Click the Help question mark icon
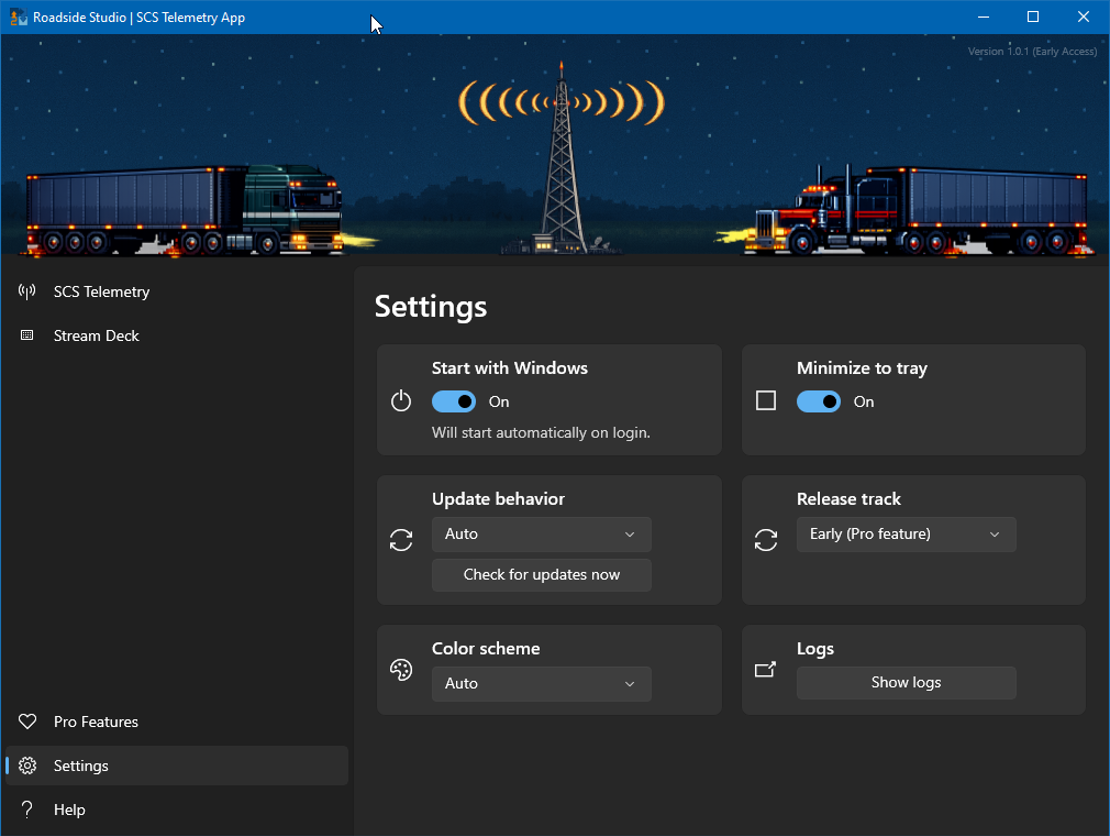This screenshot has height=836, width=1110. point(27,810)
